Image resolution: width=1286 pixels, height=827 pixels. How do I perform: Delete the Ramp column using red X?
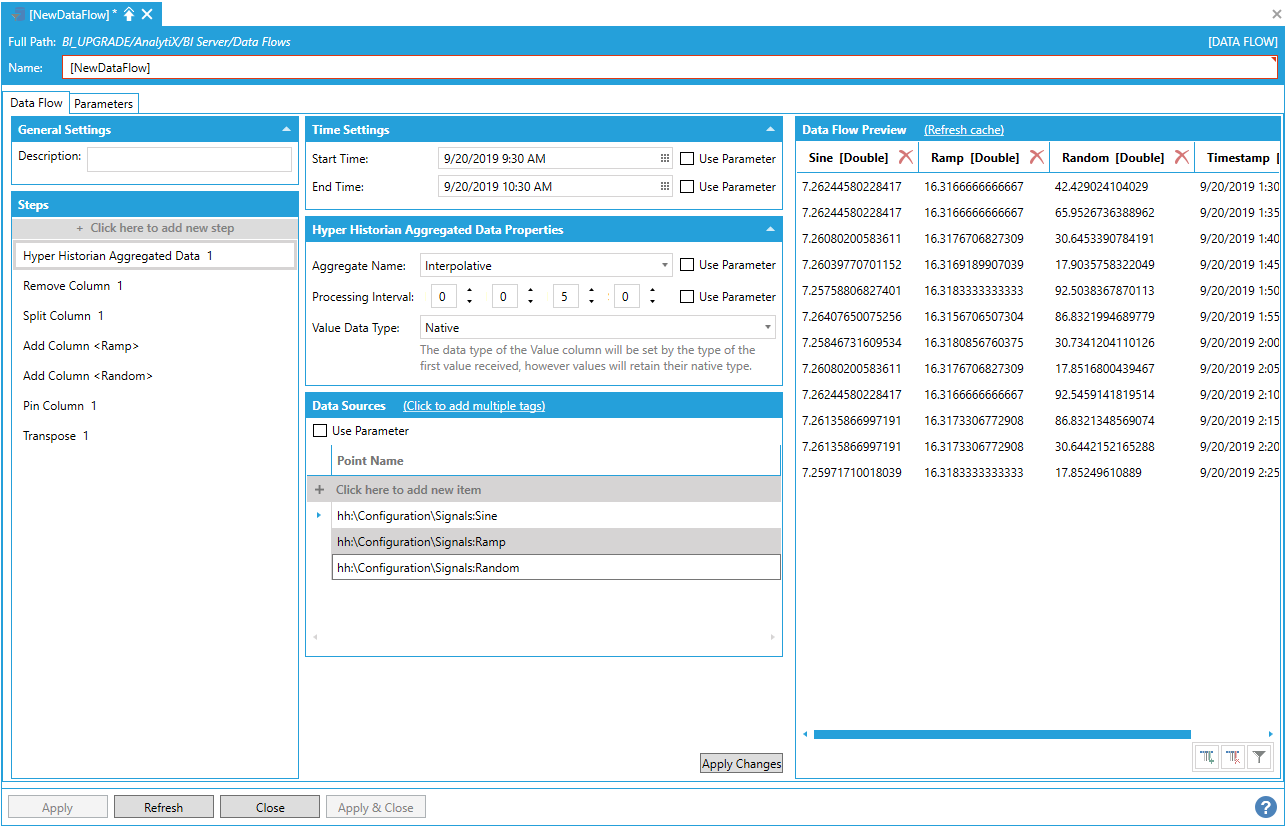point(1037,157)
